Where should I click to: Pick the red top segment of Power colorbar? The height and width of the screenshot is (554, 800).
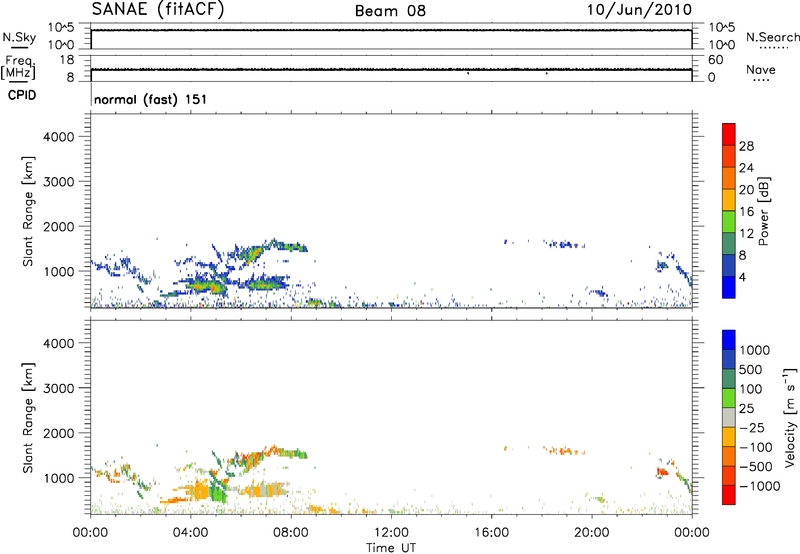[729, 135]
